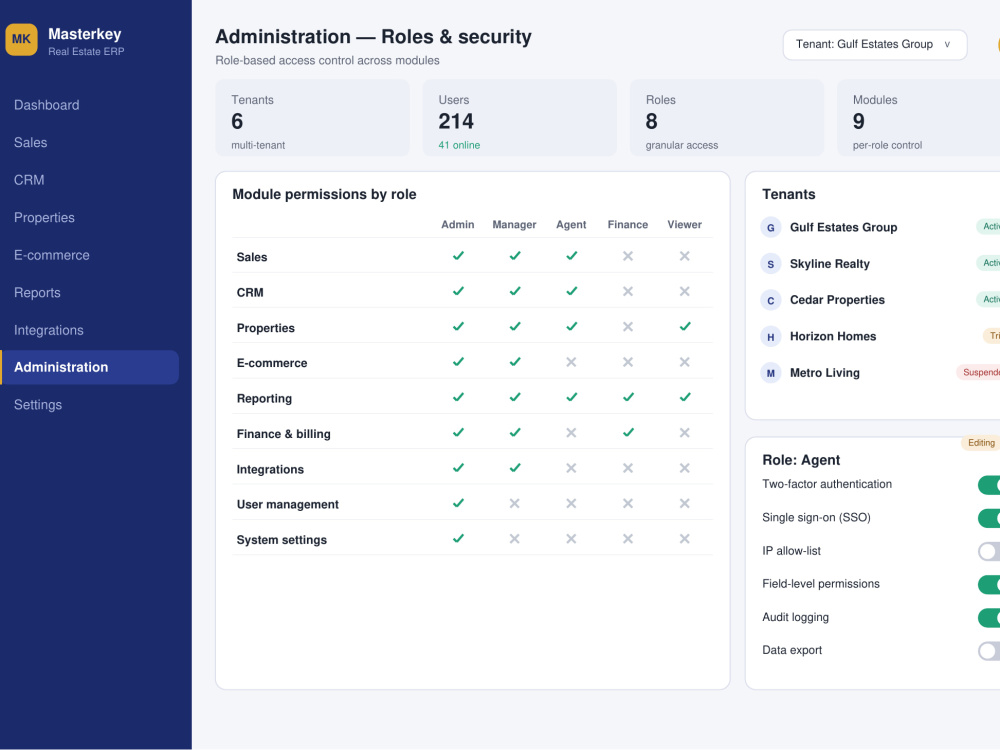Open CRM from the sidebar
Image resolution: width=1000 pixels, height=750 pixels.
[29, 180]
